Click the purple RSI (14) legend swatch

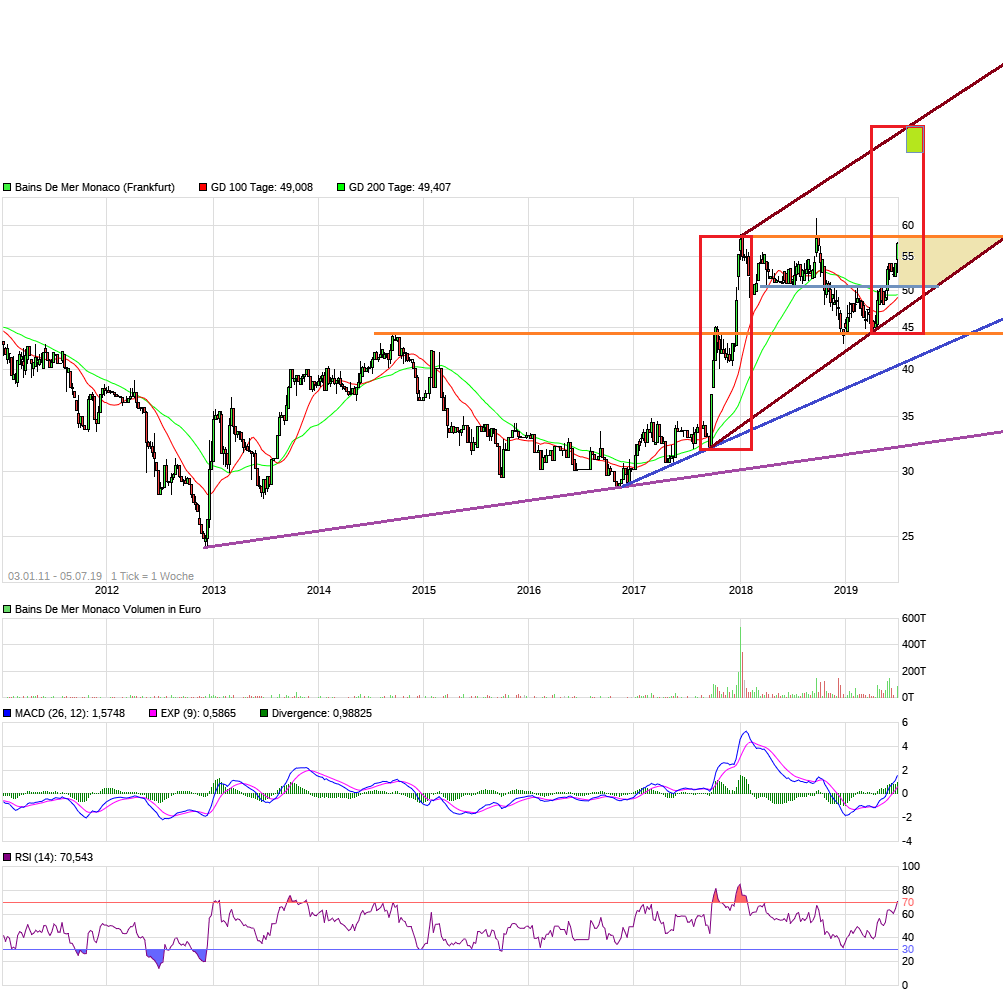[x=7, y=857]
